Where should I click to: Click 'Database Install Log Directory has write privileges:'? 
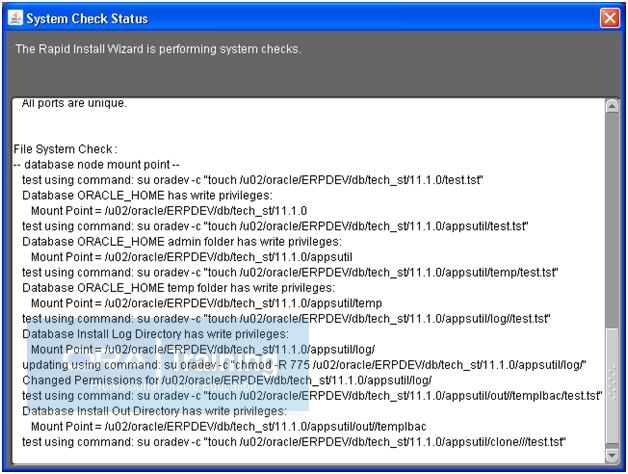click(x=155, y=334)
